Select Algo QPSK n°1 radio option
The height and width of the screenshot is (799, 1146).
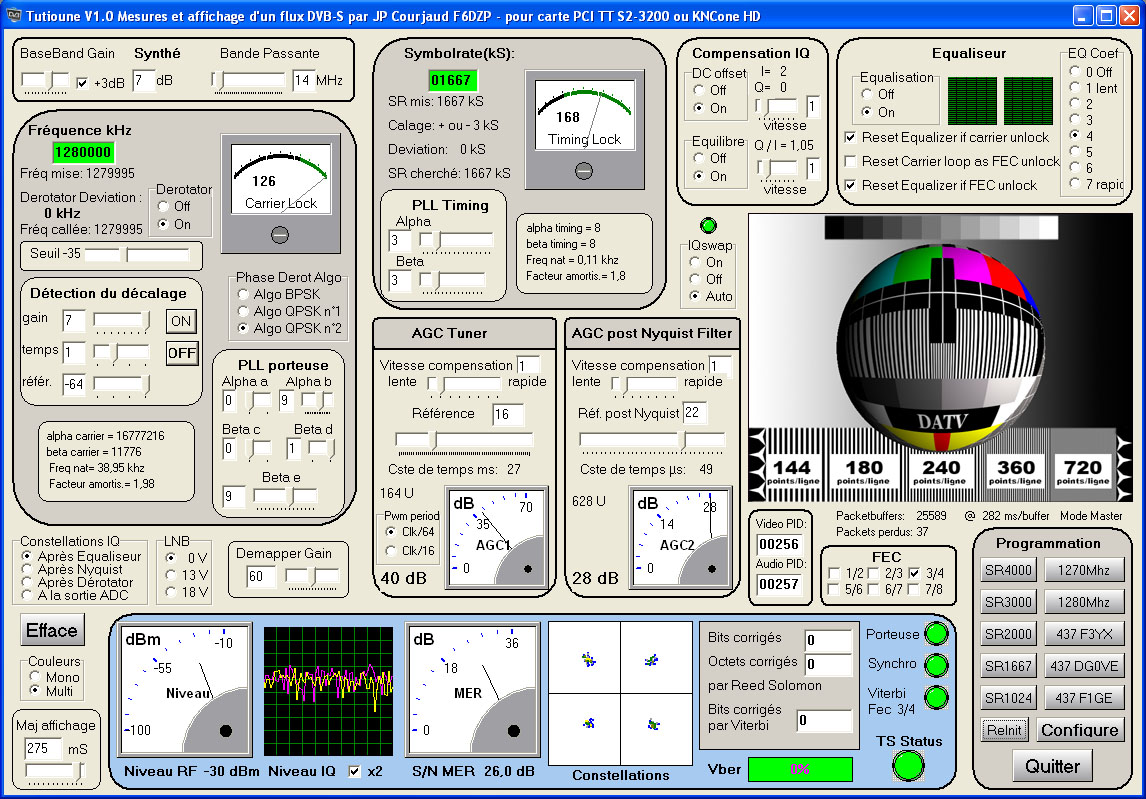tap(243, 311)
